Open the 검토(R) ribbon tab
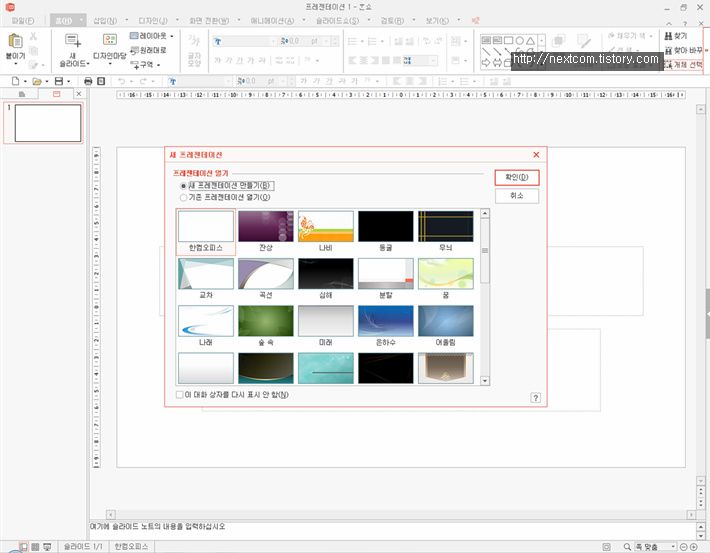This screenshot has width=710, height=553. [392, 21]
